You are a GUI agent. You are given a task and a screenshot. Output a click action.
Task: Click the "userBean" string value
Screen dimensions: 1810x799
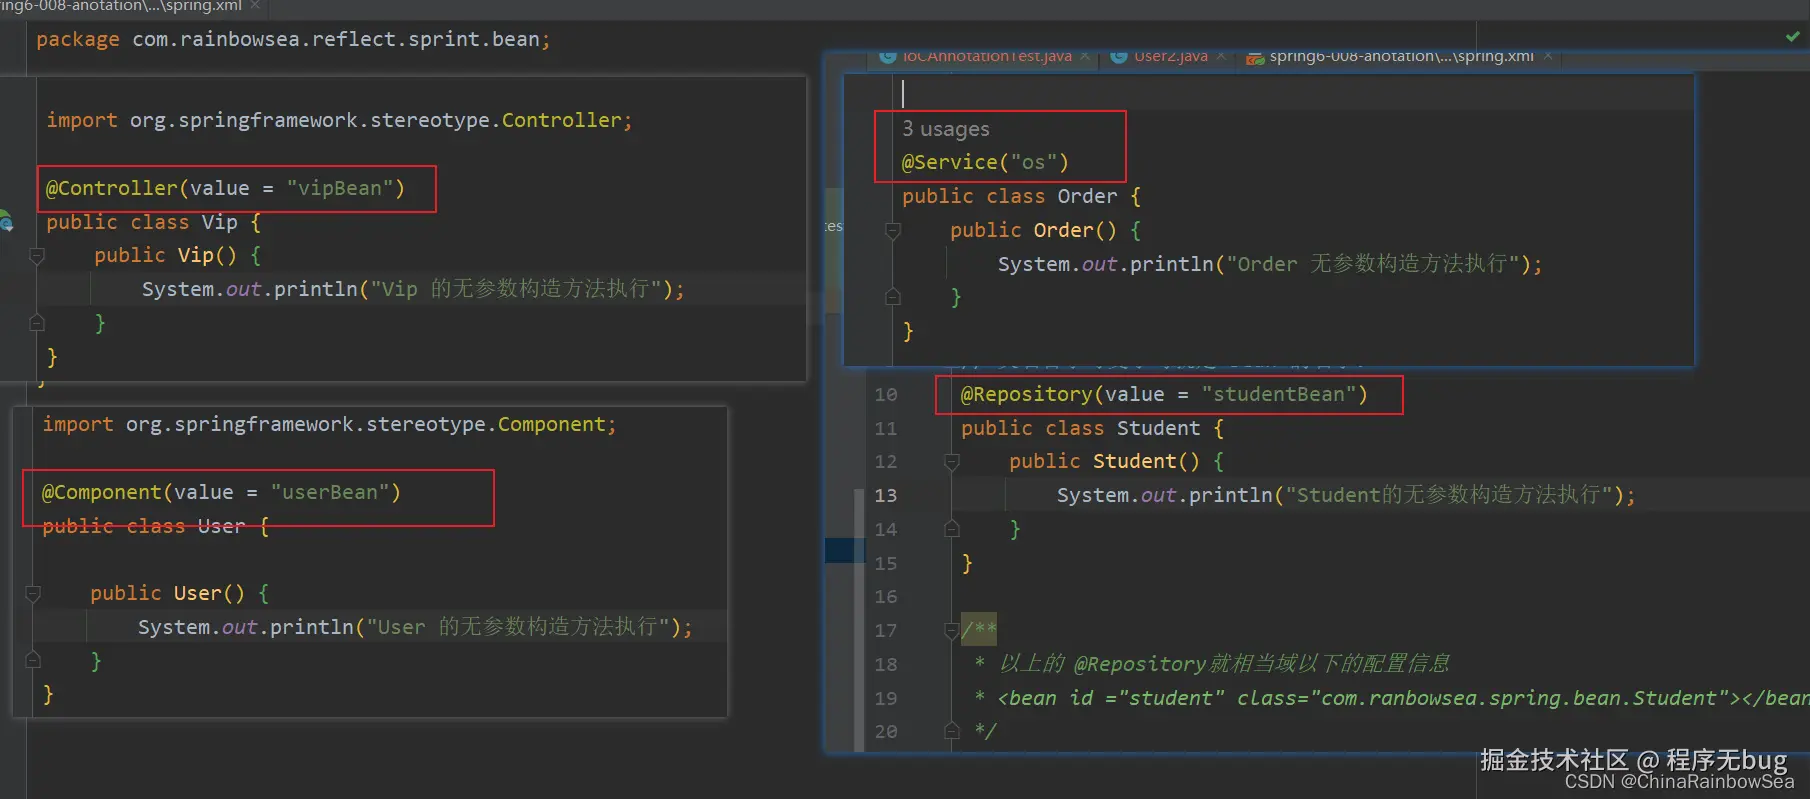pyautogui.click(x=330, y=492)
